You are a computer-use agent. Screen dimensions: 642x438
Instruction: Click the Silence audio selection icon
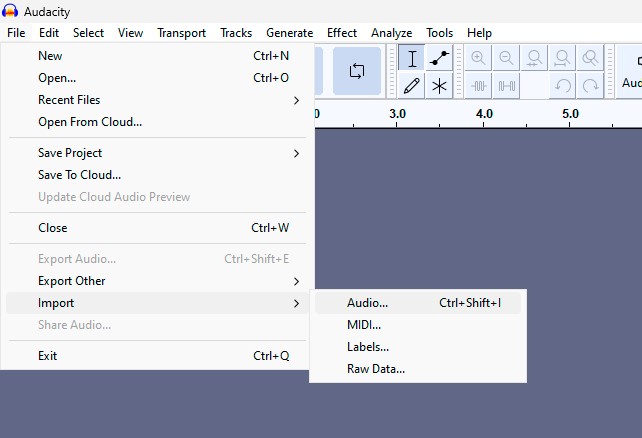tap(506, 86)
